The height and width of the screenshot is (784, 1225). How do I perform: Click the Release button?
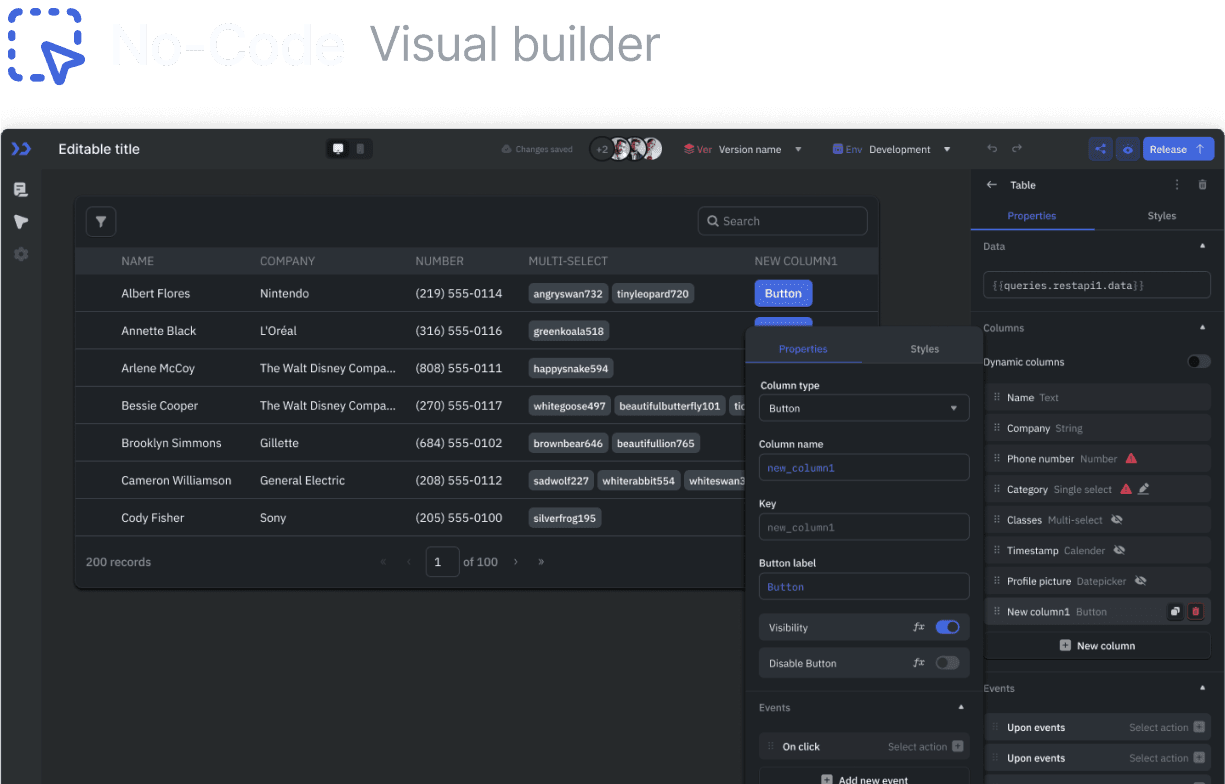click(x=1177, y=149)
